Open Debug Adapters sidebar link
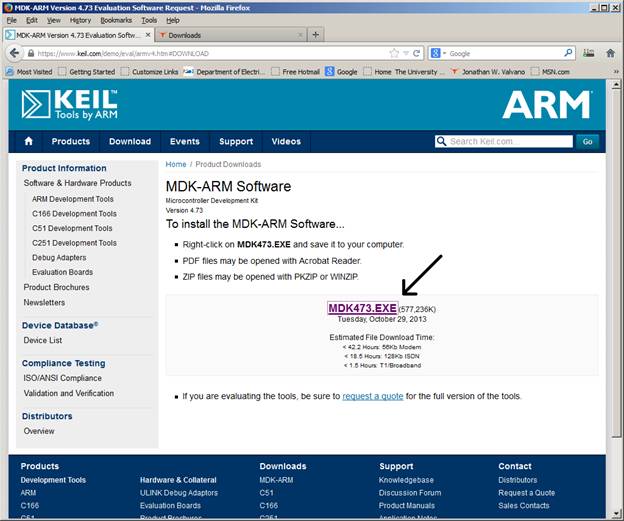624x521 pixels. 59,258
